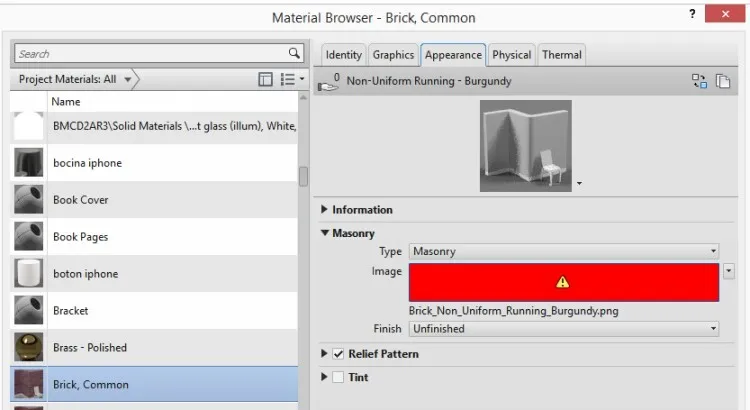Switch to the Thermal tab
This screenshot has height=410, width=750.
click(x=562, y=55)
